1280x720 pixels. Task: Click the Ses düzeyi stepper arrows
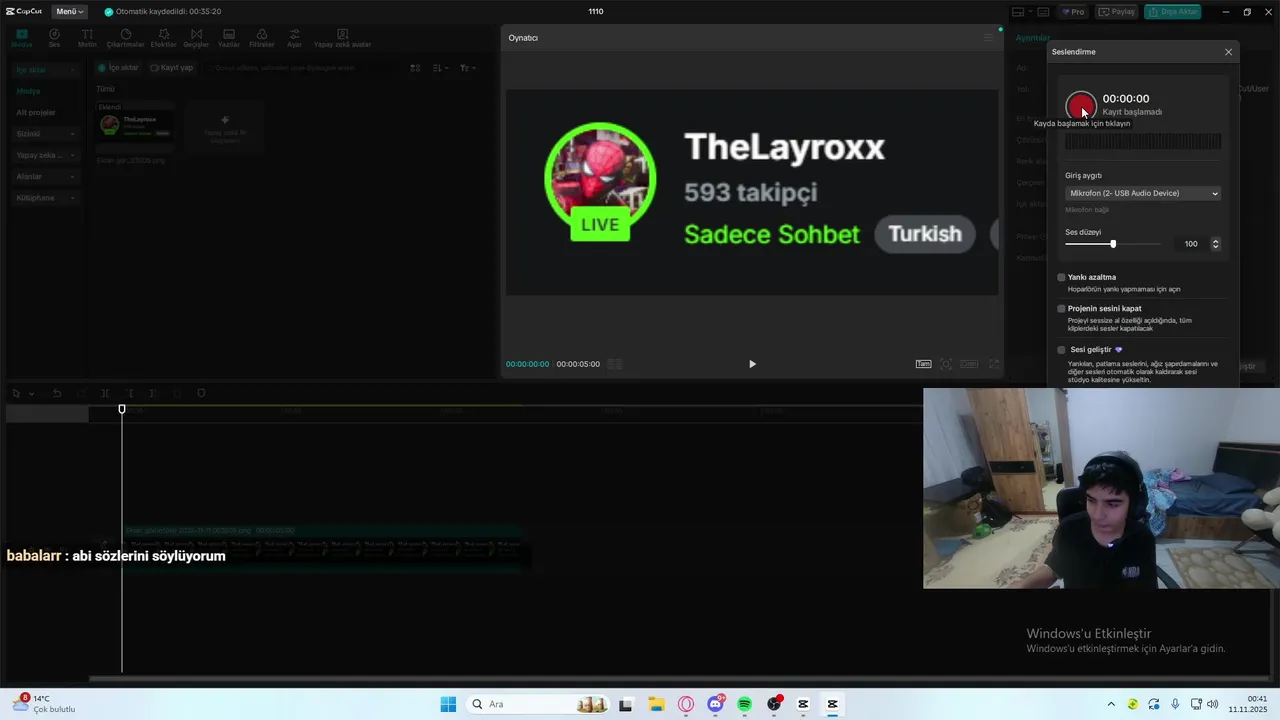point(1215,244)
